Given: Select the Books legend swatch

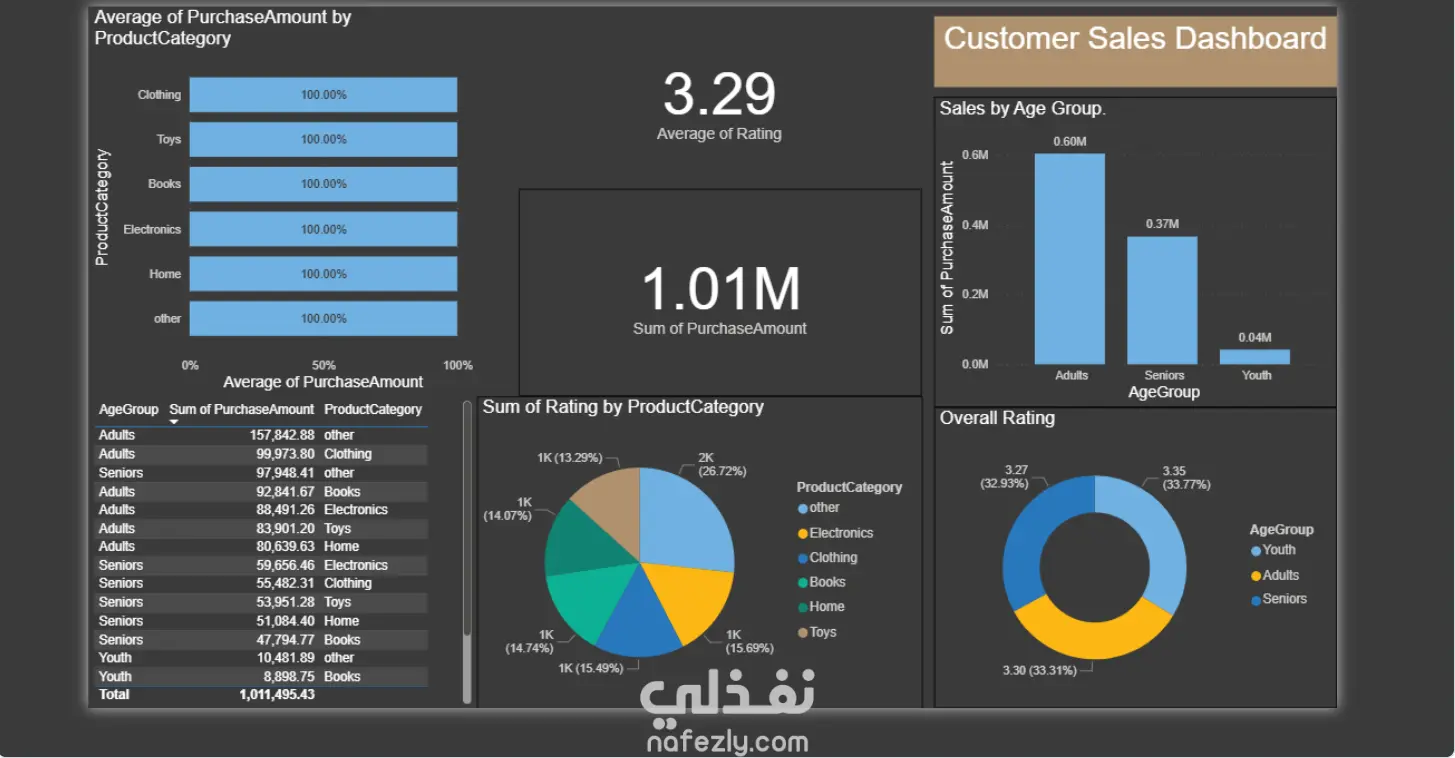Looking at the screenshot, I should [803, 583].
